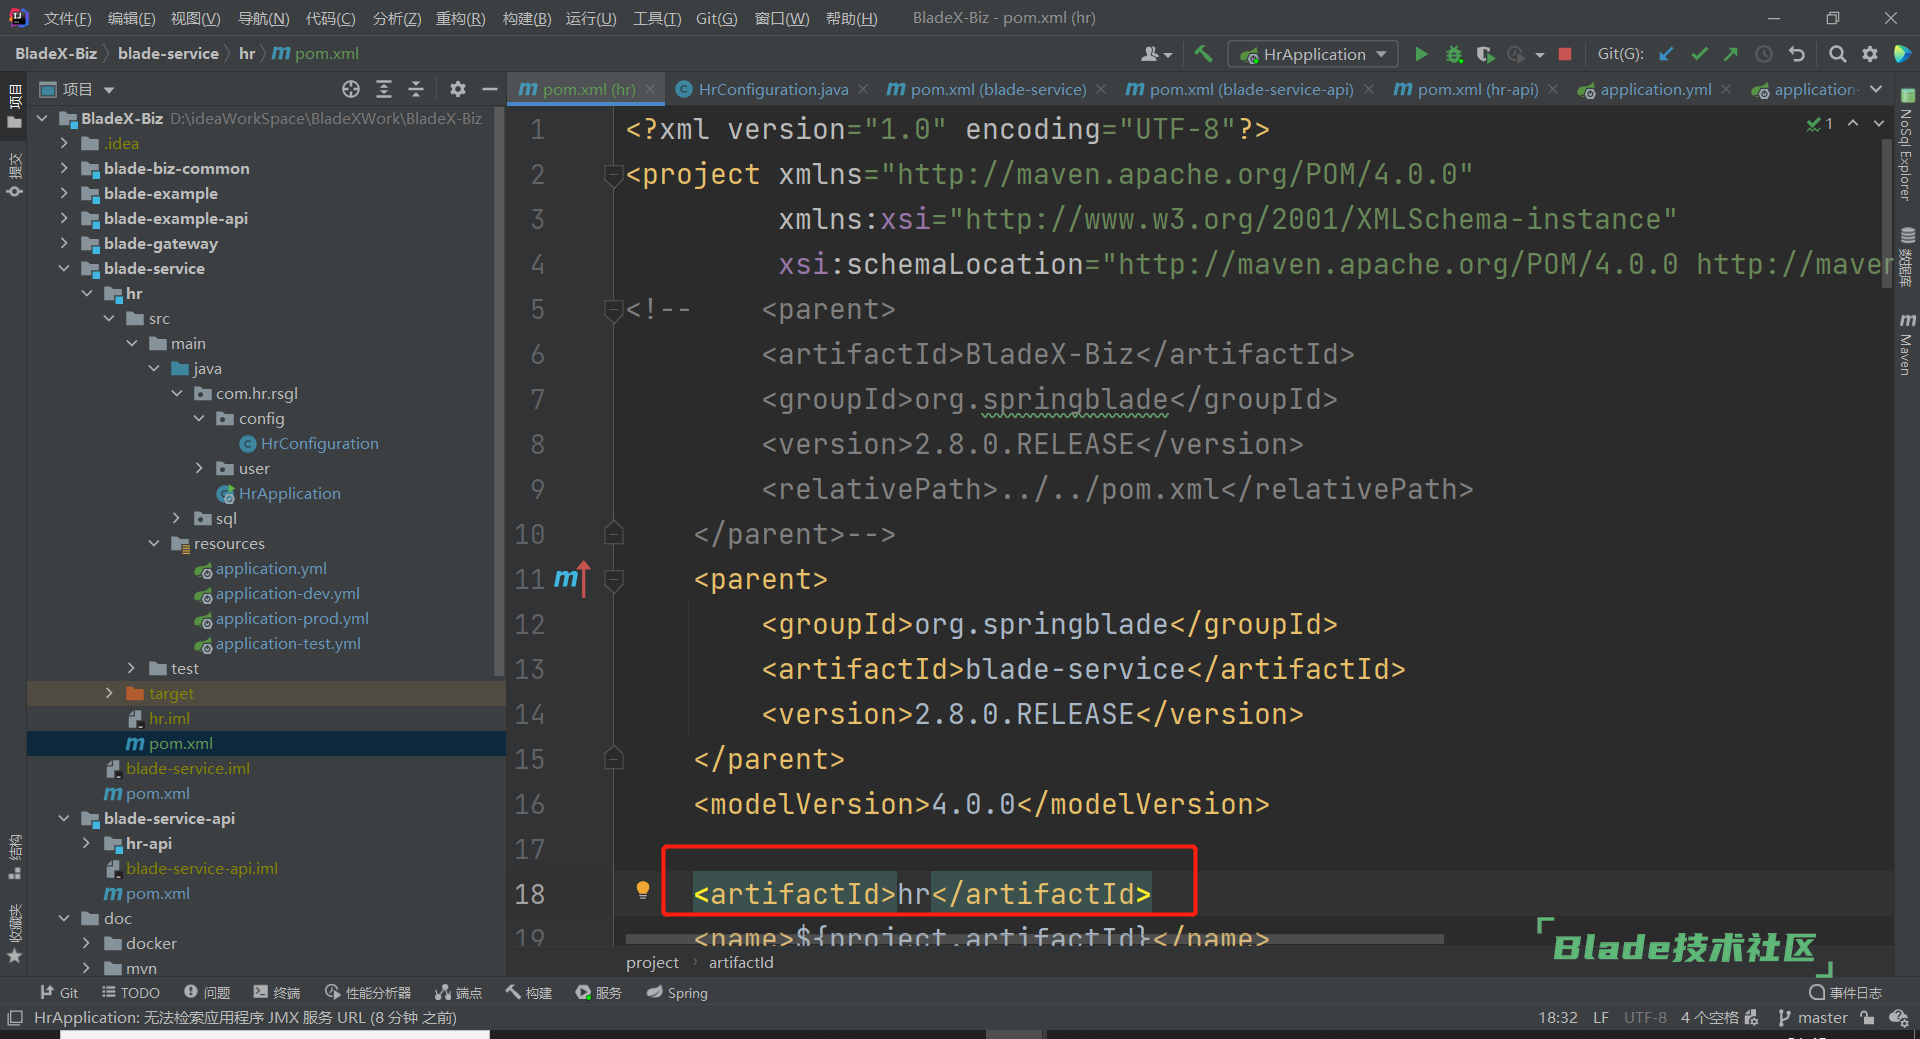Screen dimensions: 1920x1039
Task: Open the 服务 services tool window
Action: (x=598, y=992)
